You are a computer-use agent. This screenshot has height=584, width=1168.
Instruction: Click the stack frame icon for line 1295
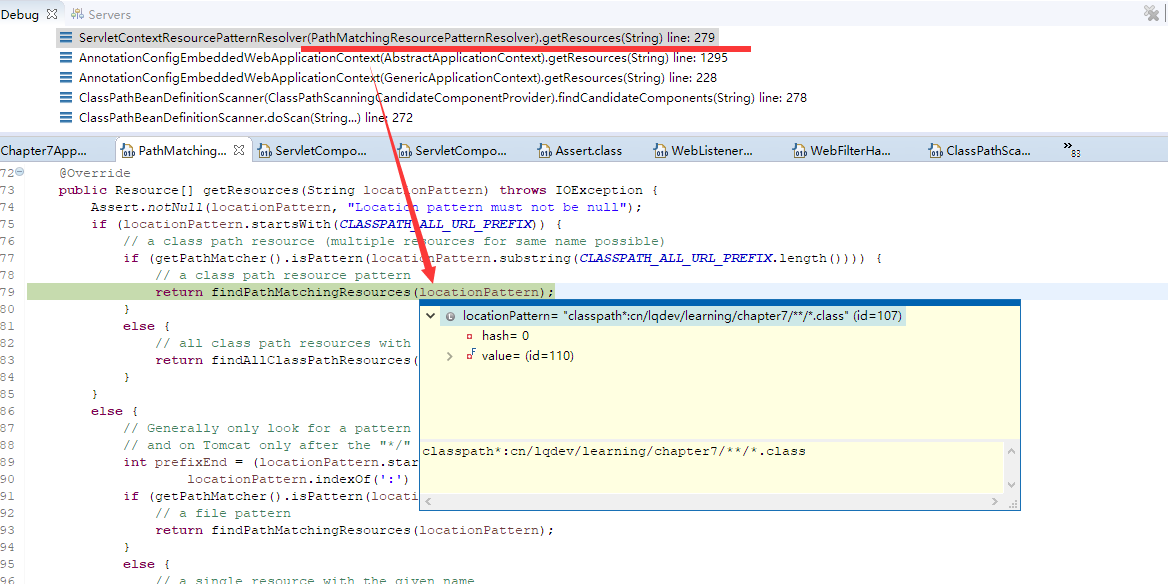66,58
